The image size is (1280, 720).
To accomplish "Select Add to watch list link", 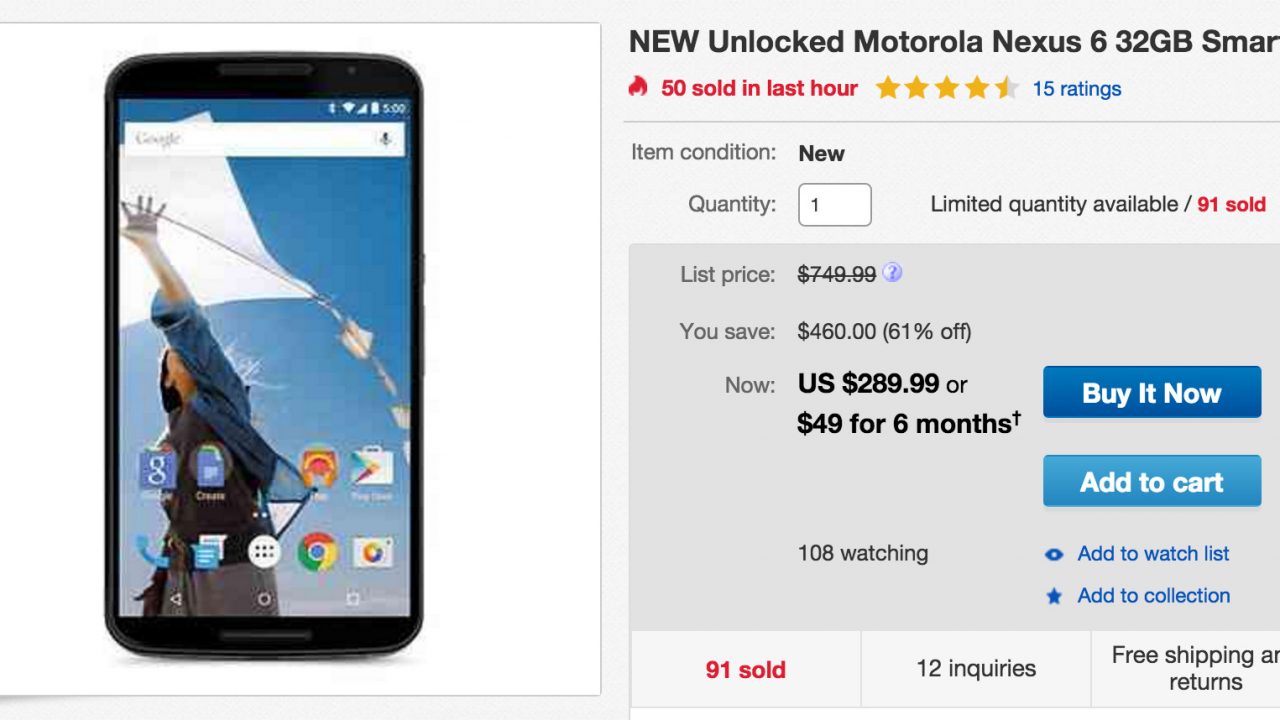I will pos(1153,554).
